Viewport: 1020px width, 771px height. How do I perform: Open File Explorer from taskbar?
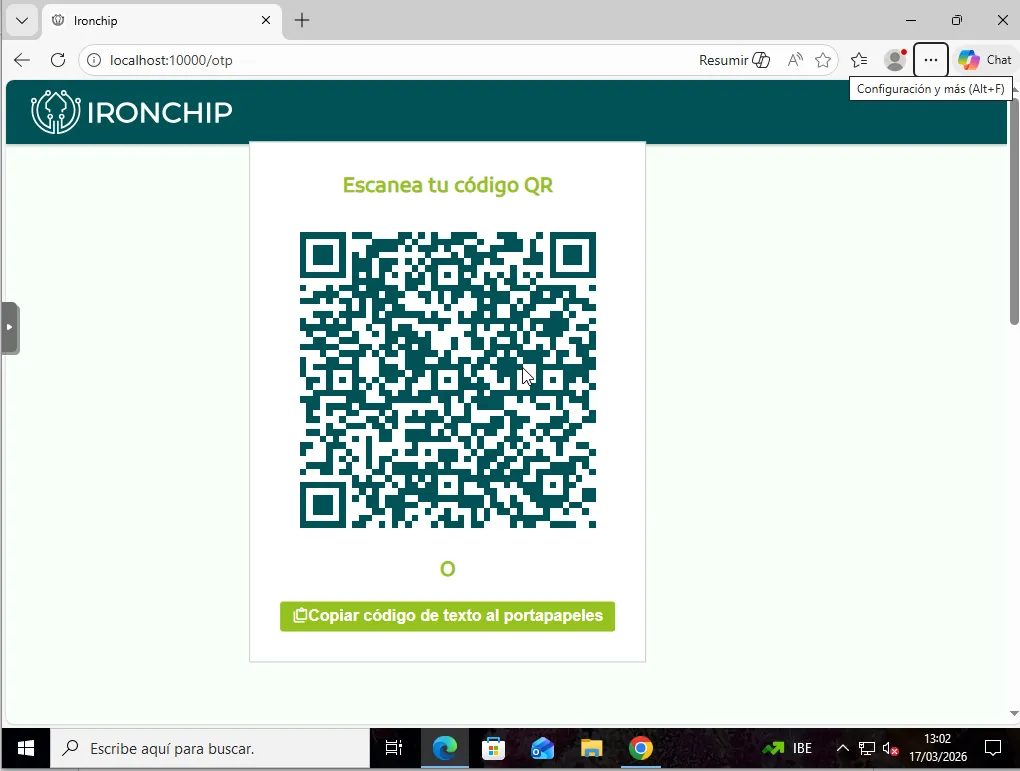591,748
